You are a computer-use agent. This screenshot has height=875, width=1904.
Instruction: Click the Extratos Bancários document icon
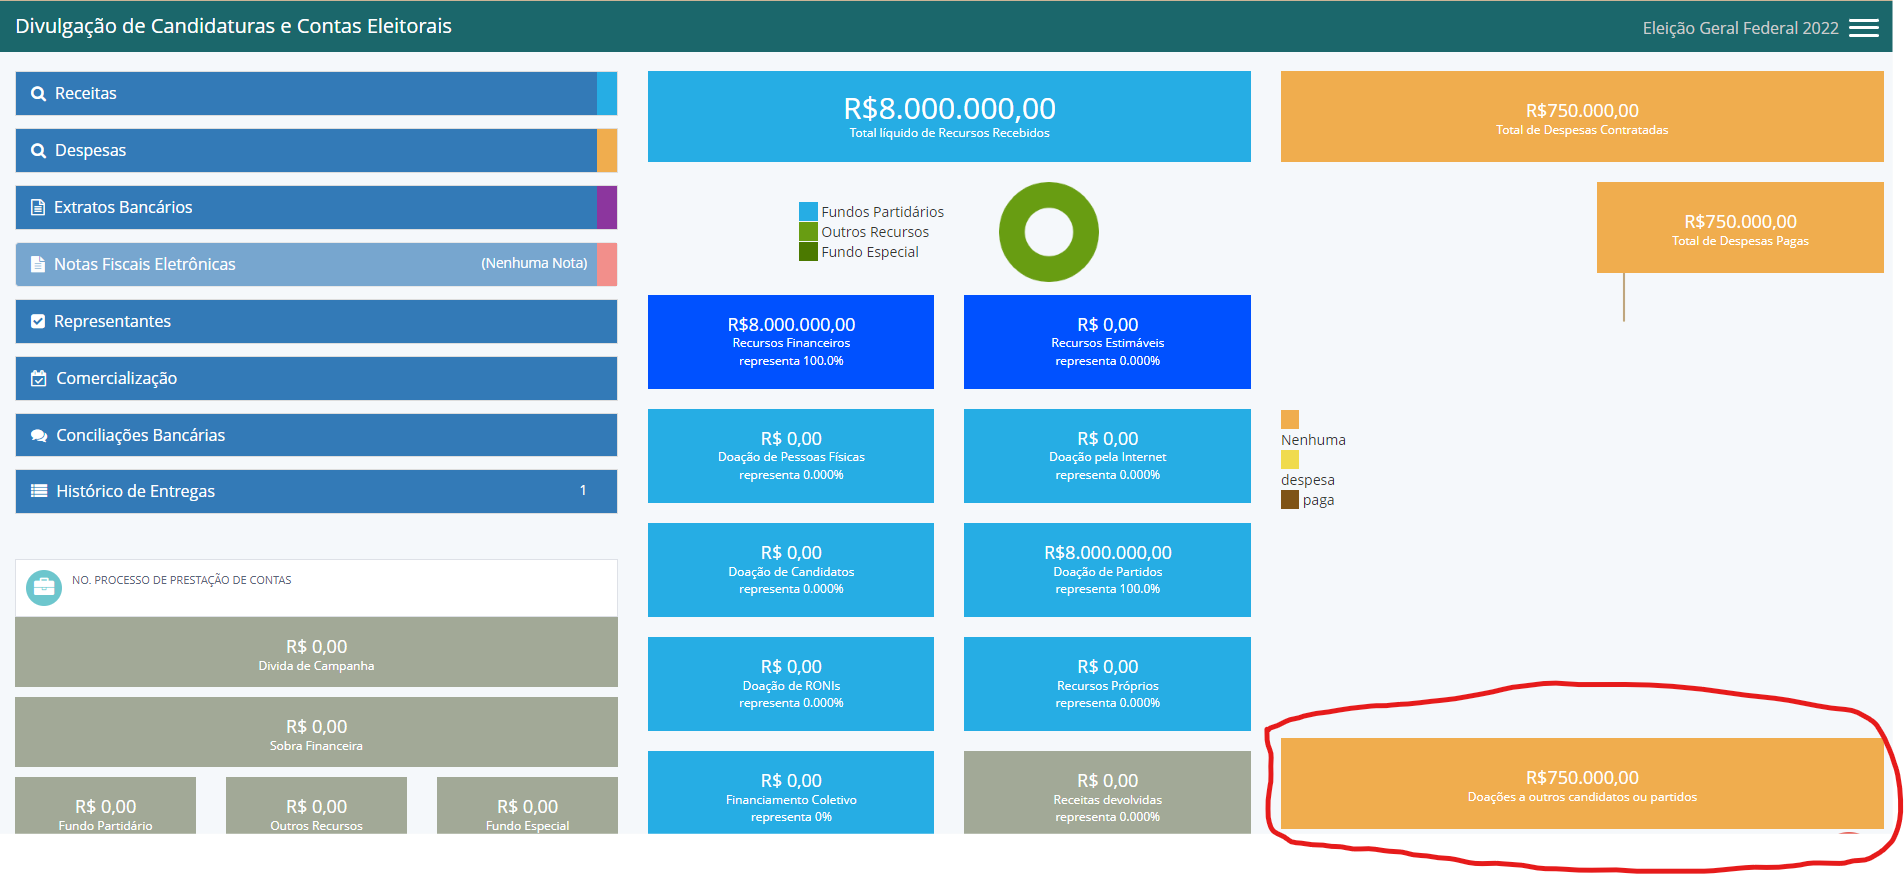click(x=38, y=208)
